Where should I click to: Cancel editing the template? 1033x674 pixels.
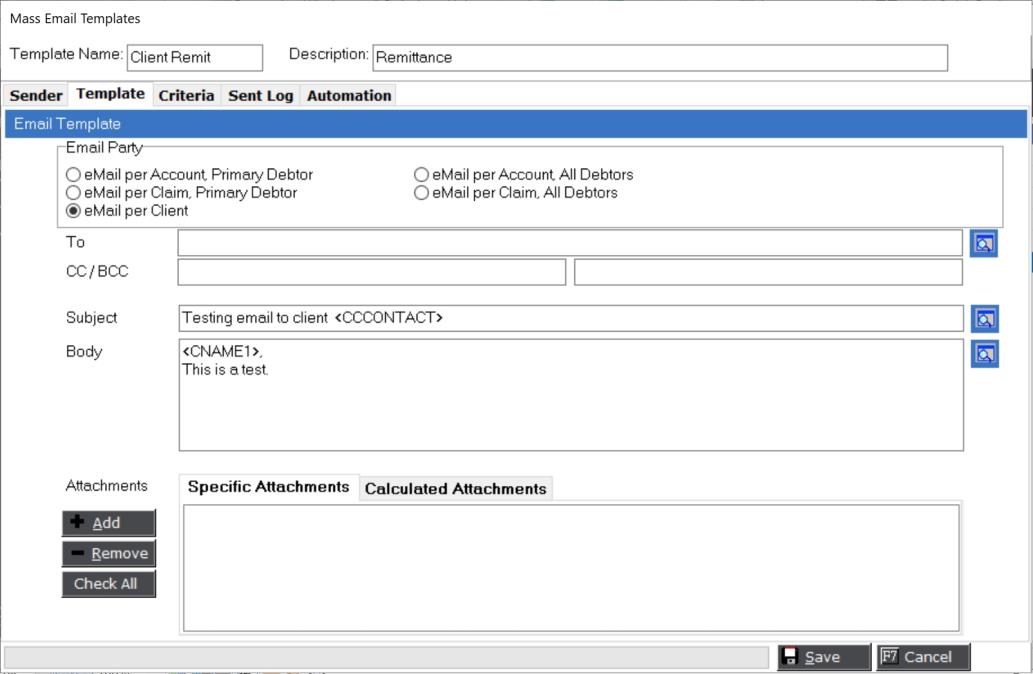922,657
